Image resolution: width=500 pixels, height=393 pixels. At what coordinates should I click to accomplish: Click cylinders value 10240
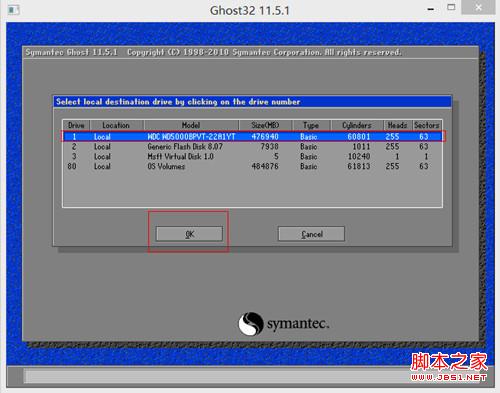click(x=359, y=156)
